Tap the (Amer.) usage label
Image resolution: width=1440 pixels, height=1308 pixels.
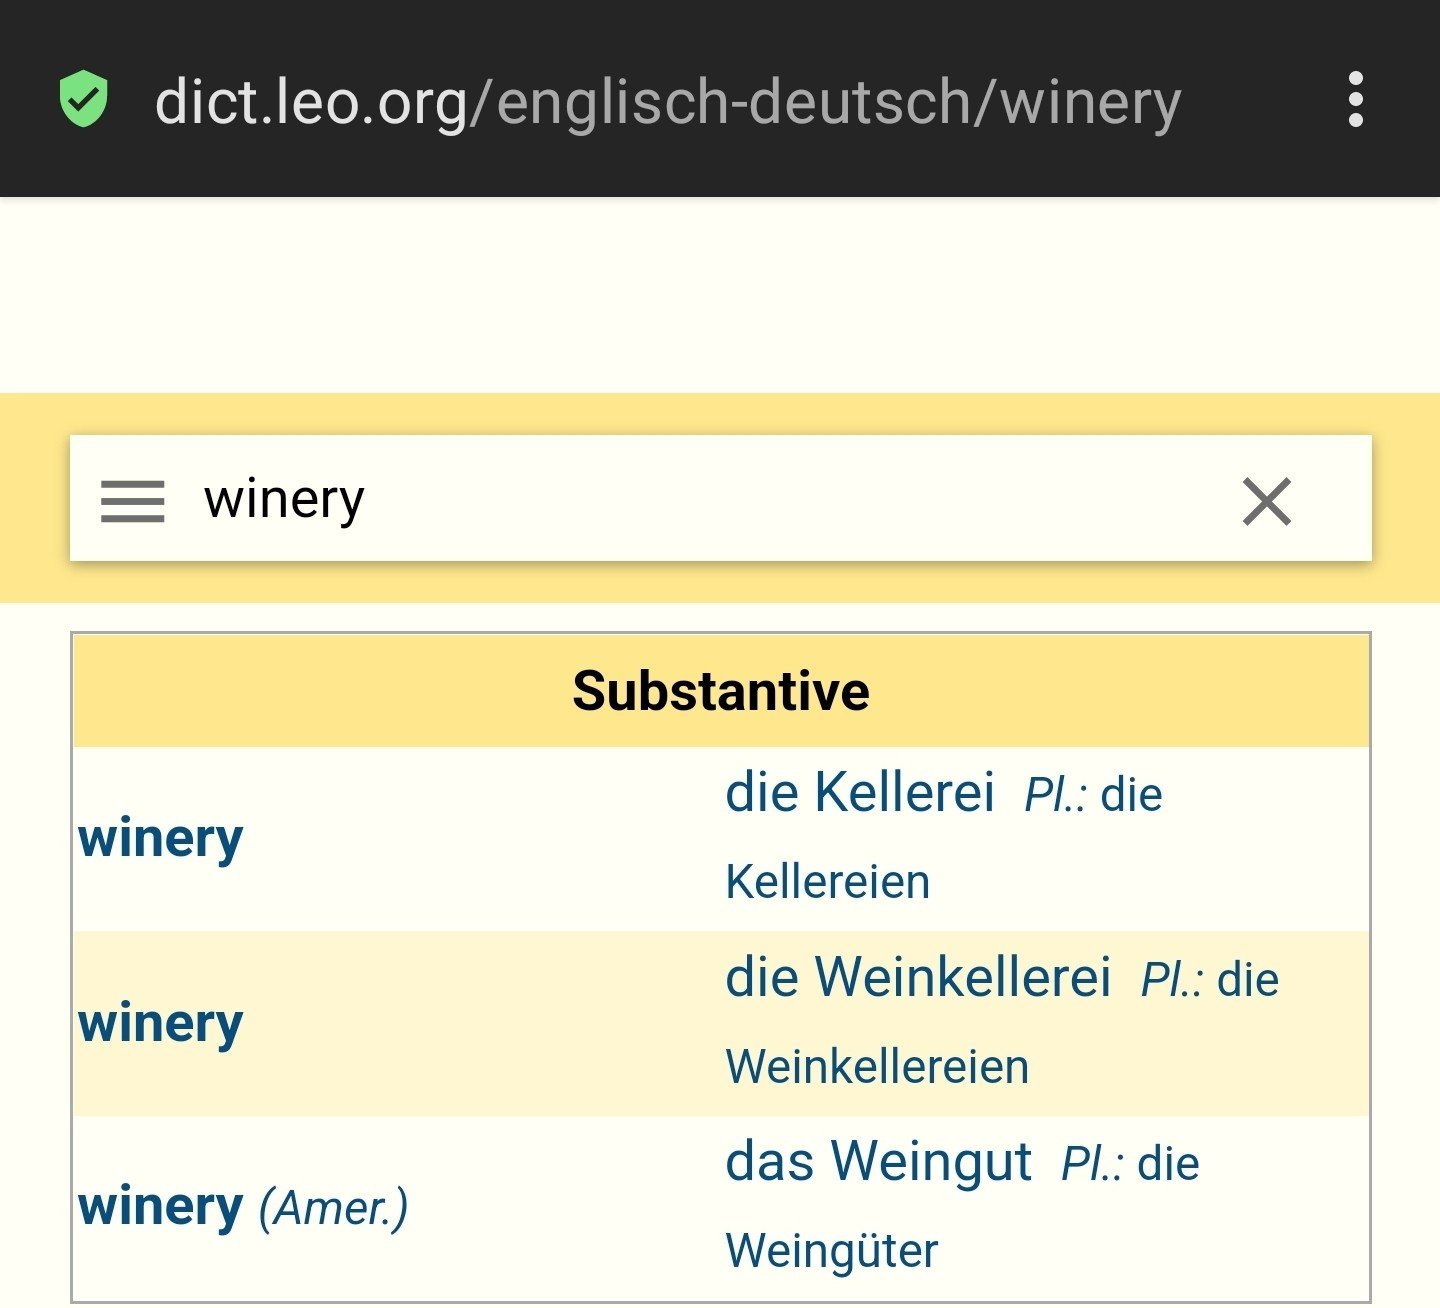[x=333, y=1208]
